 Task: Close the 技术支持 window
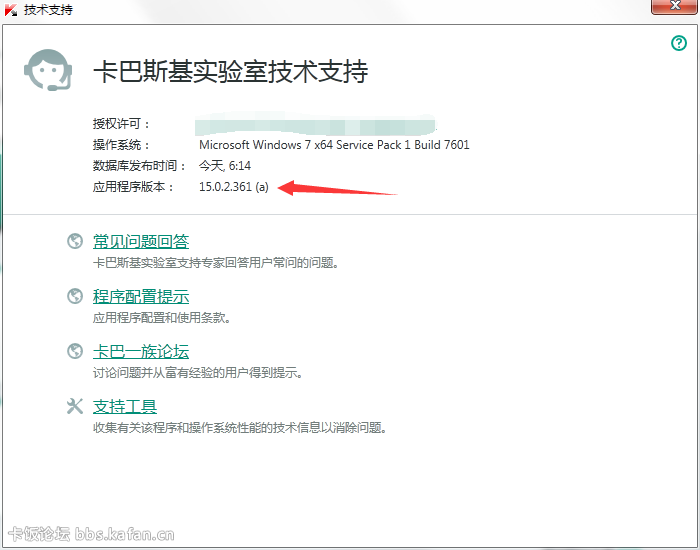(x=675, y=6)
